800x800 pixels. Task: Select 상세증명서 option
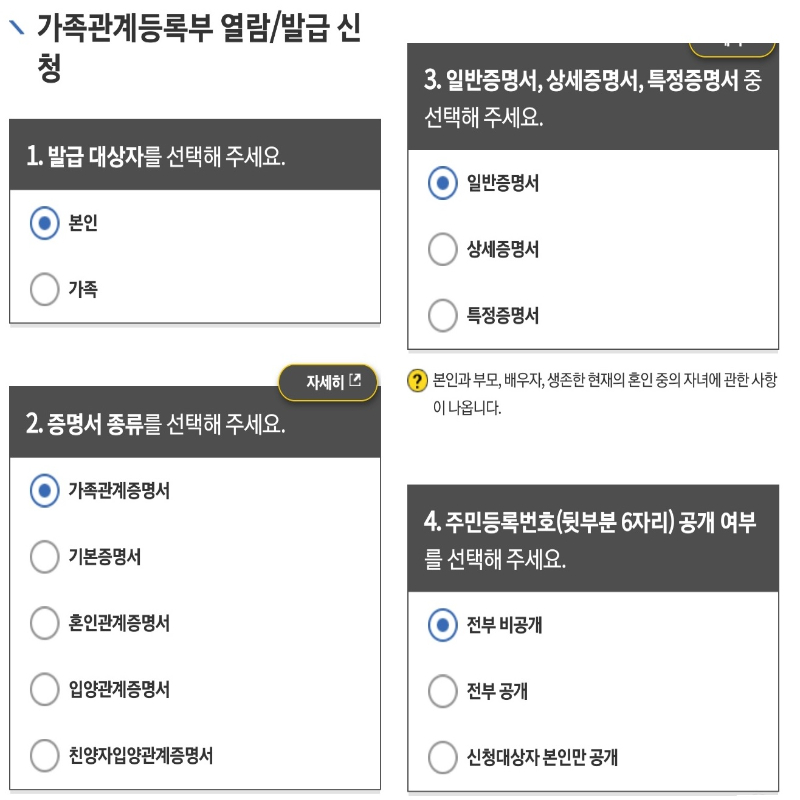point(443,249)
